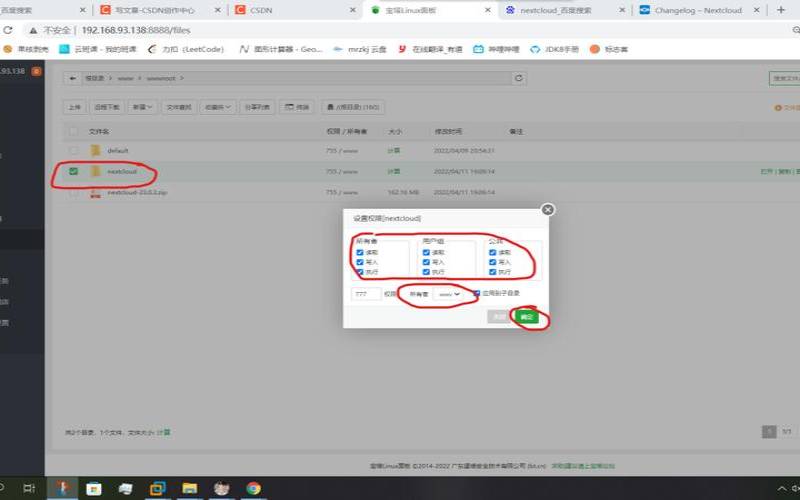Click the 777 permission value field
800x500 pixels.
366,294
